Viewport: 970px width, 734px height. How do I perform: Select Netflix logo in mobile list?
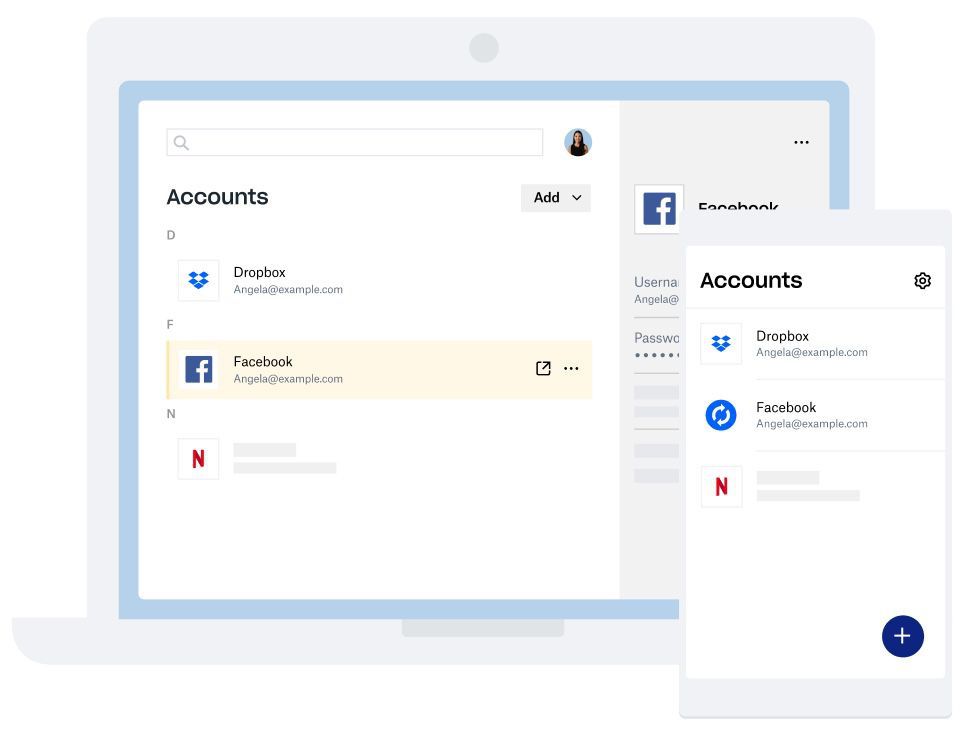[721, 487]
